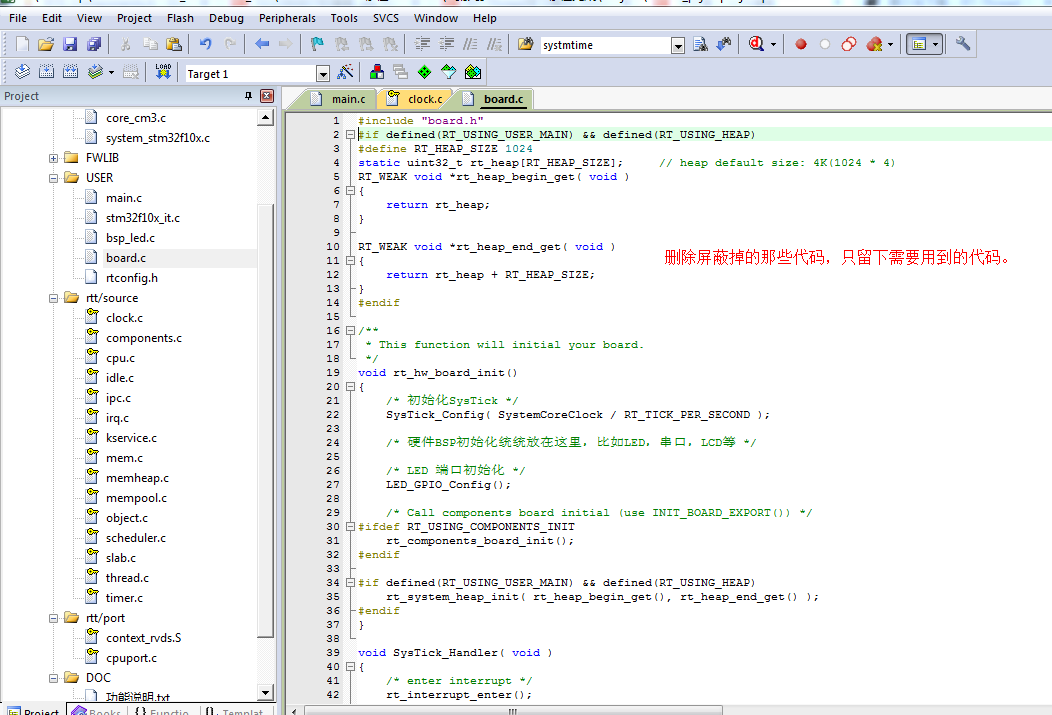1052x715 pixels.
Task: Insert or remove a breakpoint
Action: pyautogui.click(x=800, y=44)
